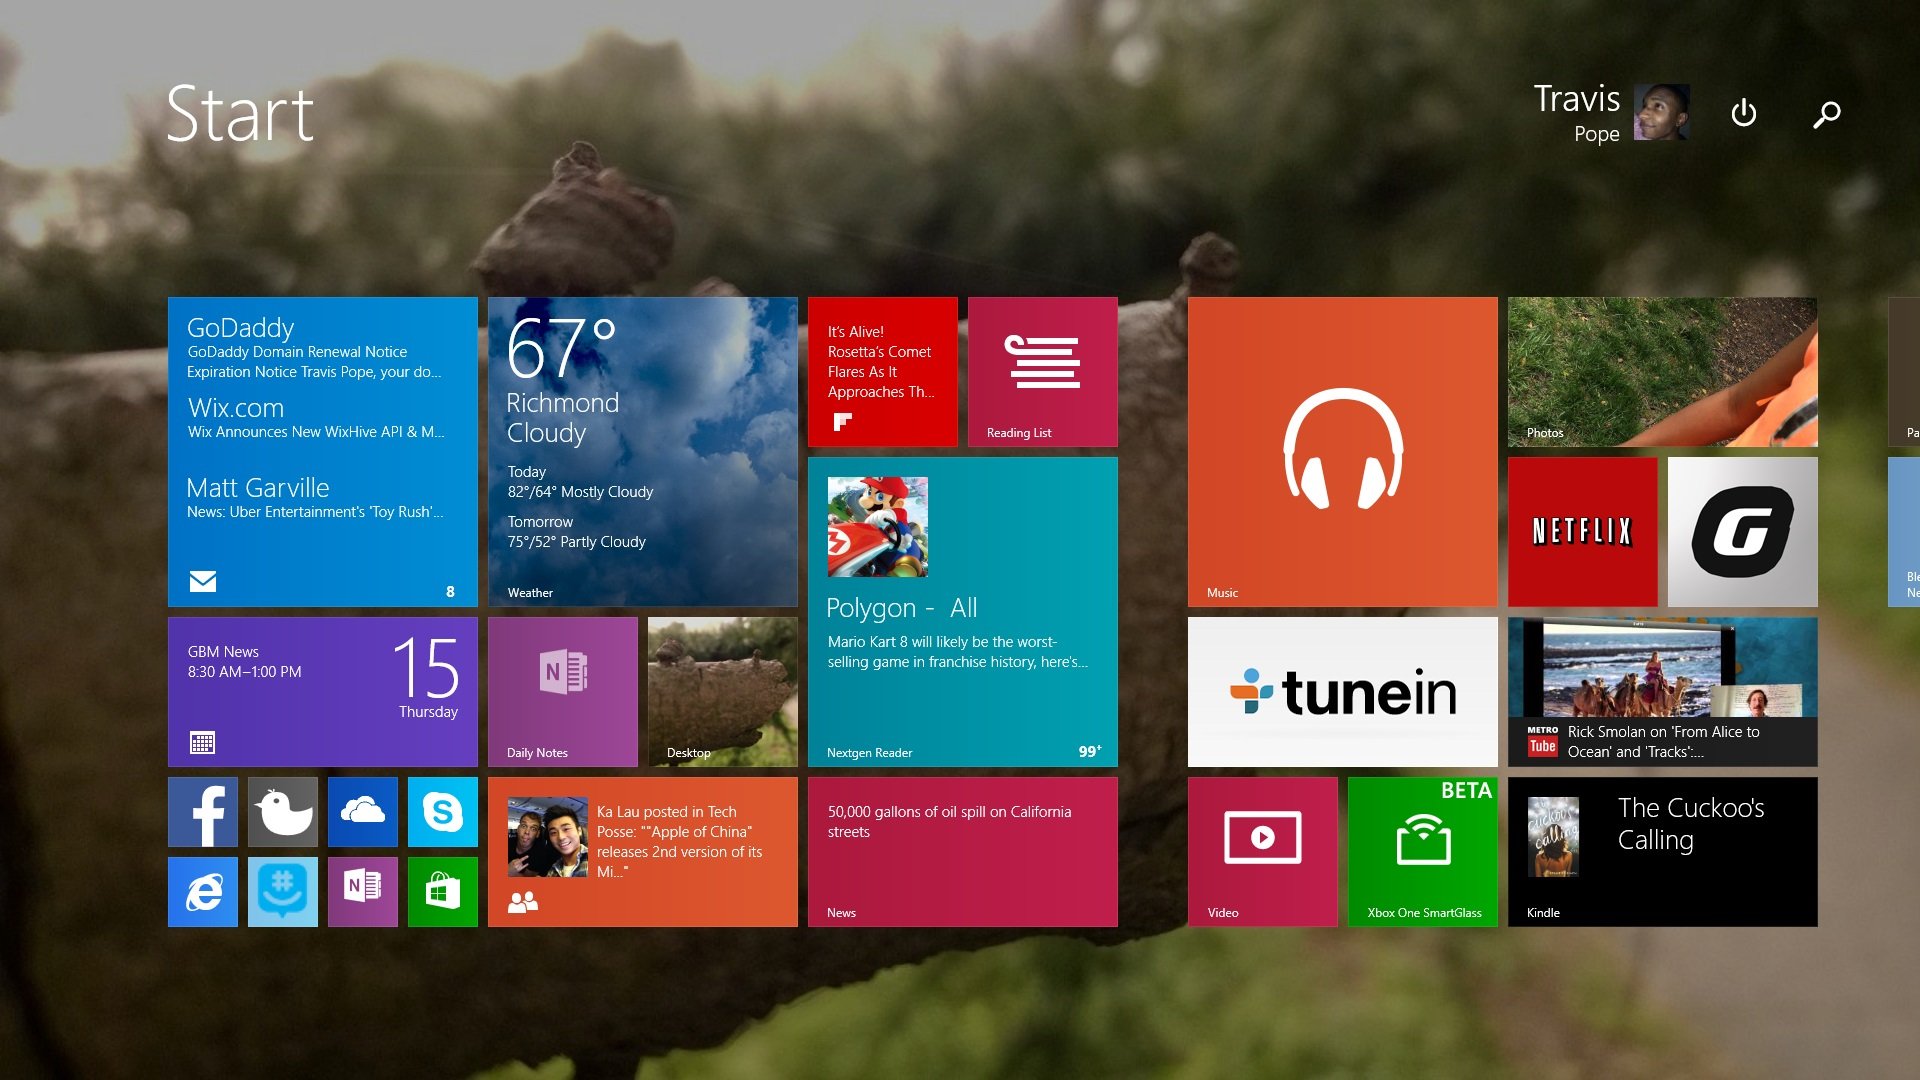Open Kindle tile showing The Cuckoo's Calling
1920x1080 pixels.
click(1662, 852)
